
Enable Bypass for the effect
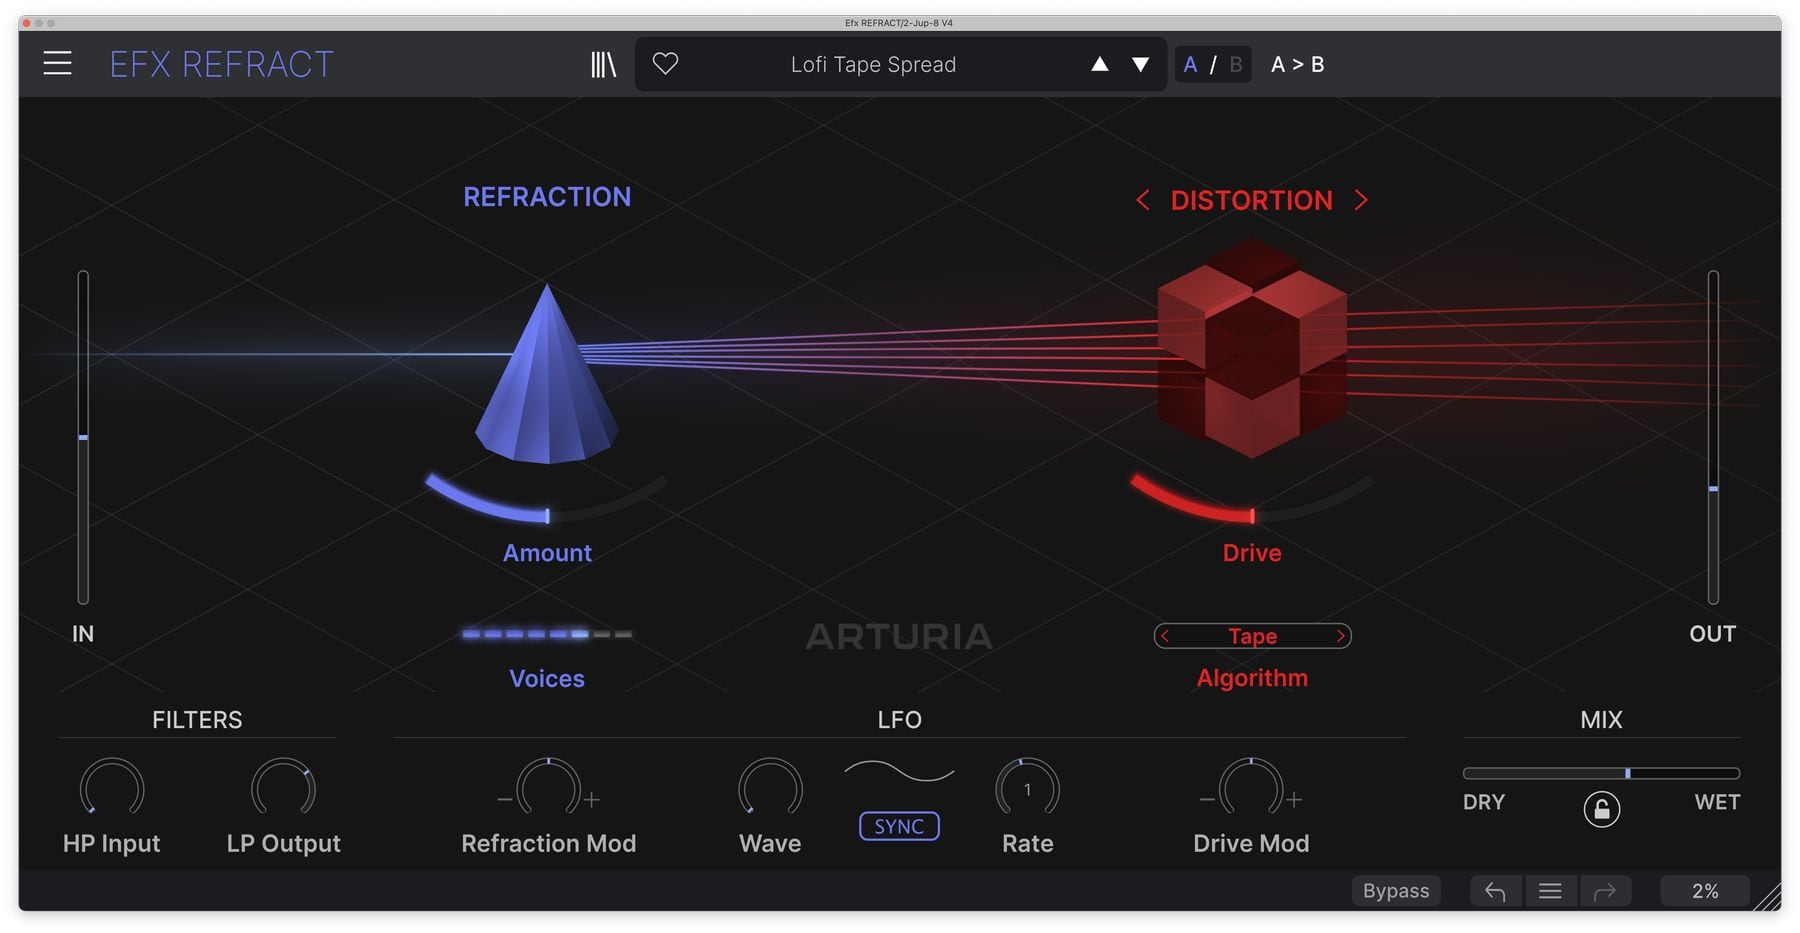click(1395, 891)
